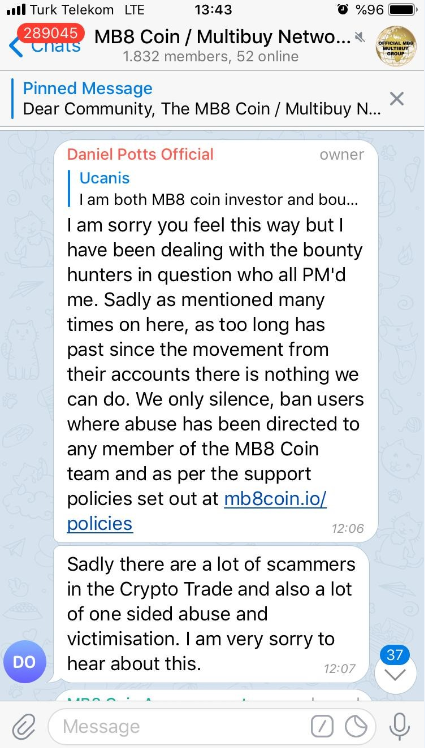This screenshot has height=748, width=425.
Task: Tap the DO user avatar
Action: (24, 662)
